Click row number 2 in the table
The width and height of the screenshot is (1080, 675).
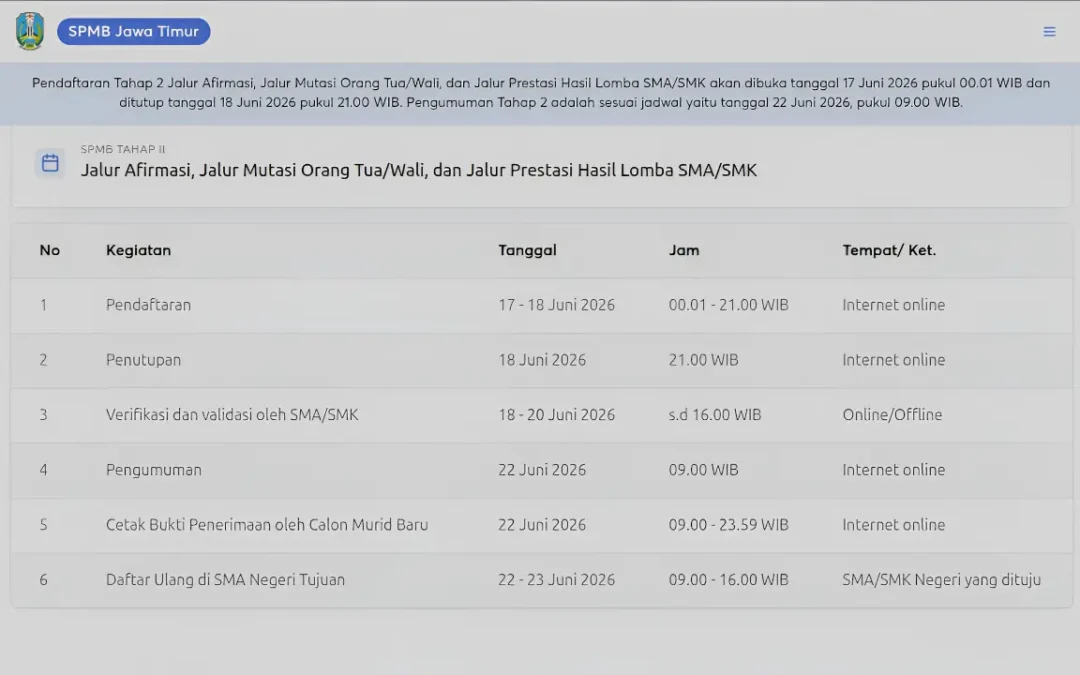43,360
